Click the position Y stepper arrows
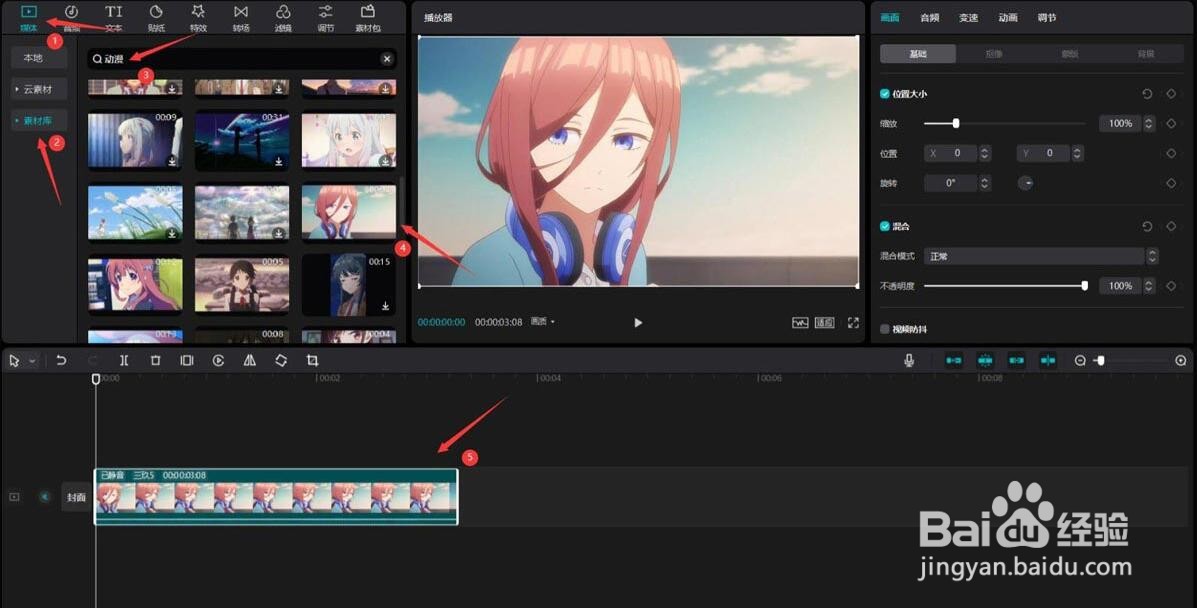Image resolution: width=1197 pixels, height=608 pixels. pyautogui.click(x=1077, y=154)
